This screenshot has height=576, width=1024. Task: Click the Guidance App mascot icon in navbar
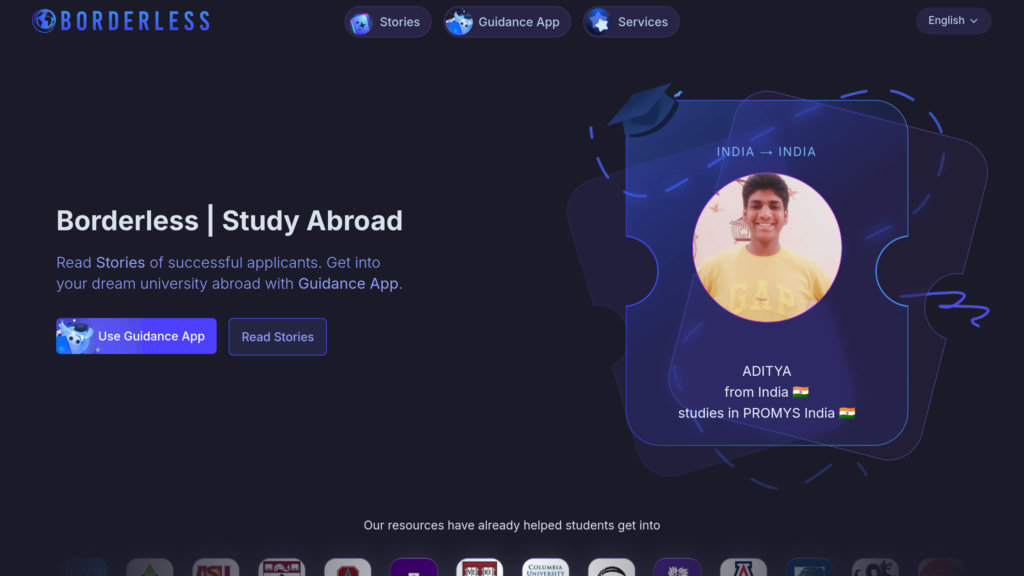(x=460, y=22)
